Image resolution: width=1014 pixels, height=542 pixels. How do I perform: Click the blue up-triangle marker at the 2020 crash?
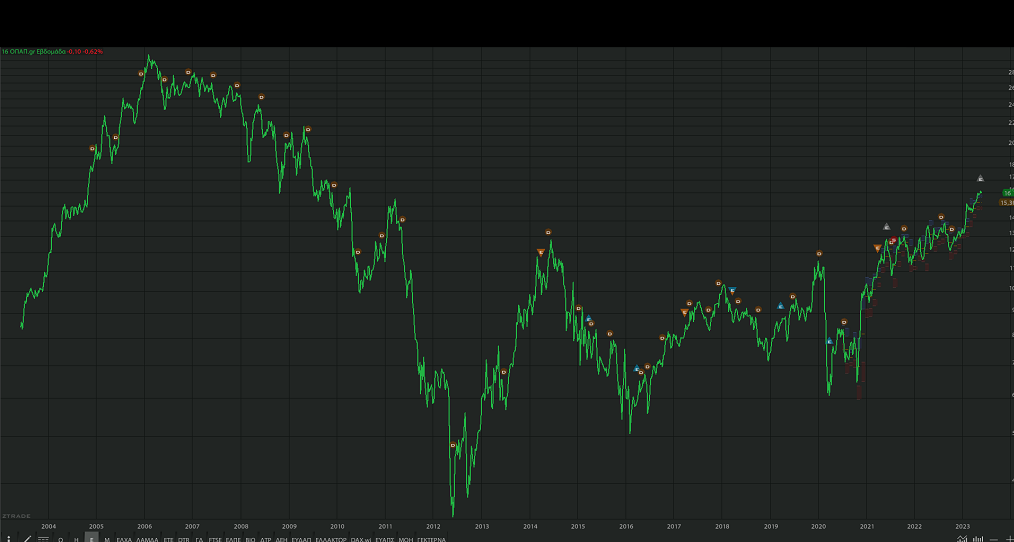pos(830,341)
